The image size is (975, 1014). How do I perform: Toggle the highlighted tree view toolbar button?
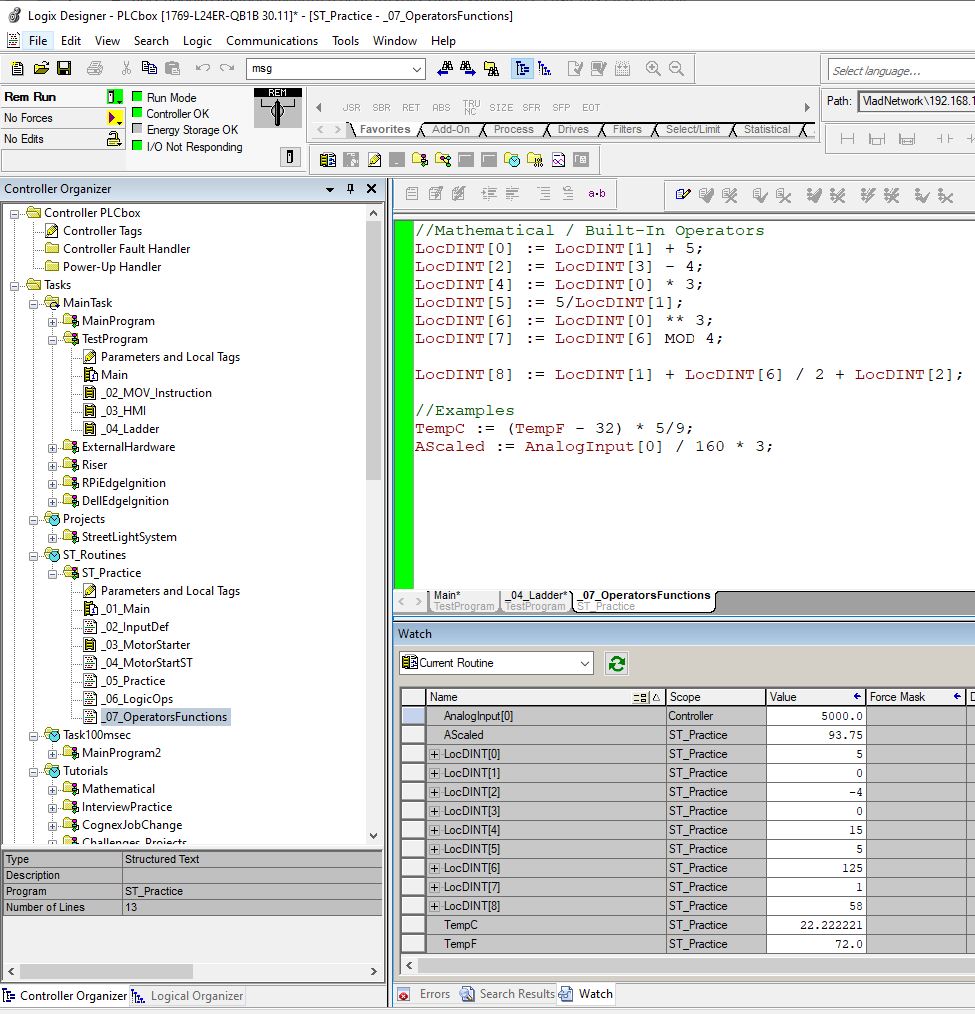coord(521,68)
